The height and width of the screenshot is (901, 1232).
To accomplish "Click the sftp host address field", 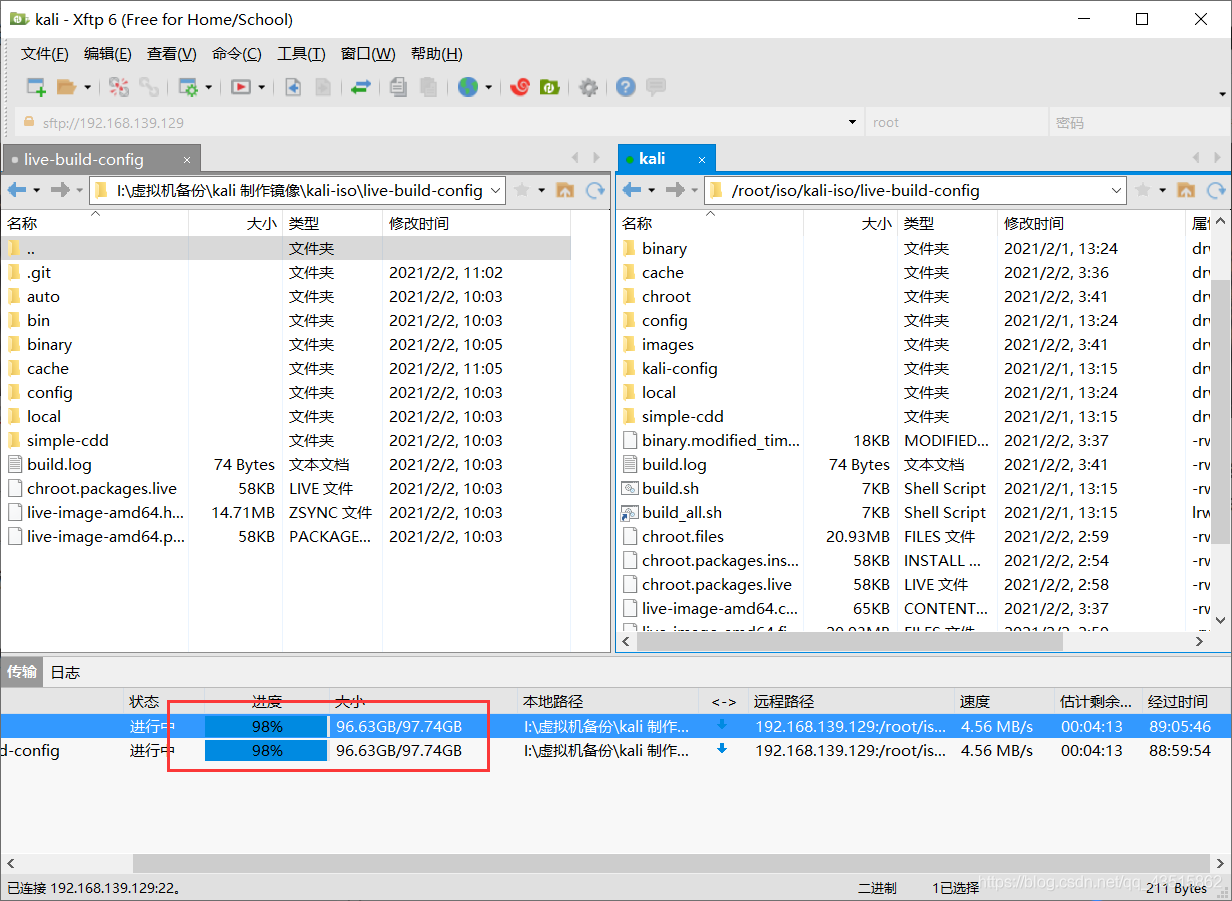I will (440, 122).
